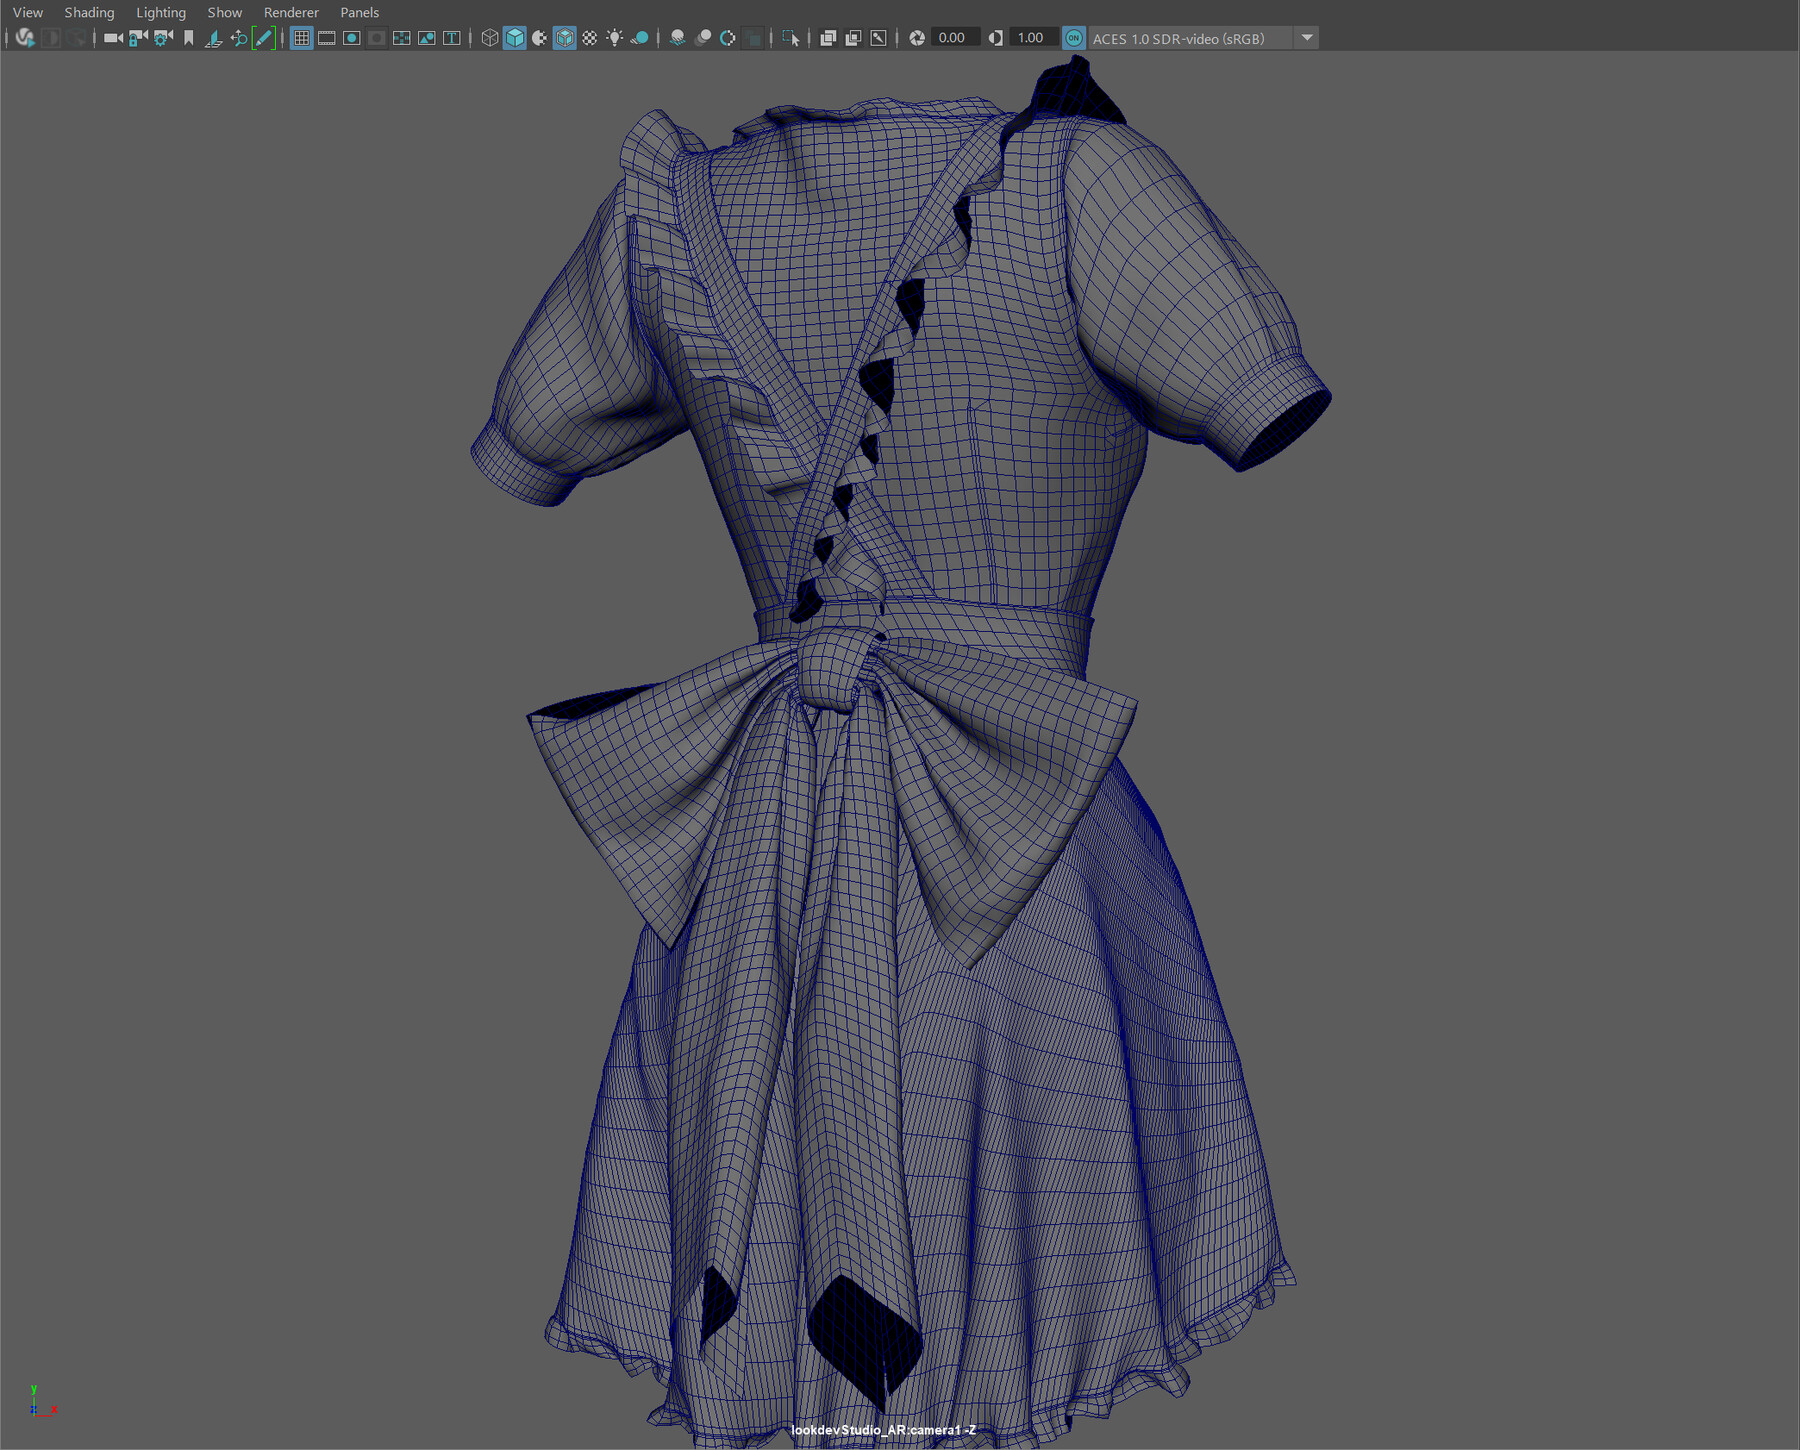
Task: Open the Renderer menu
Action: 291,12
